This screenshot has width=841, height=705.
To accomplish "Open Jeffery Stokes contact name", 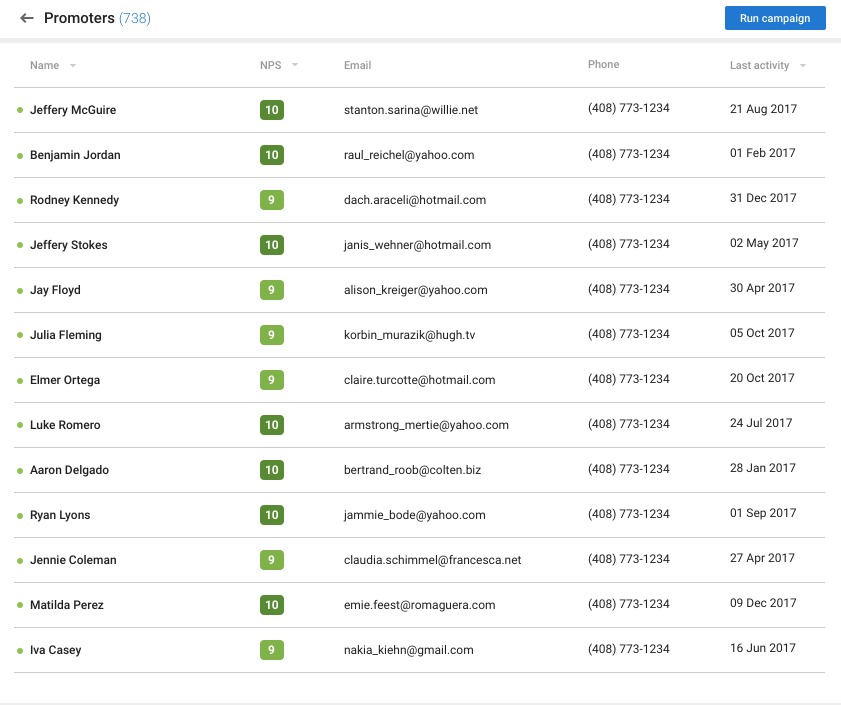I will click(x=68, y=245).
